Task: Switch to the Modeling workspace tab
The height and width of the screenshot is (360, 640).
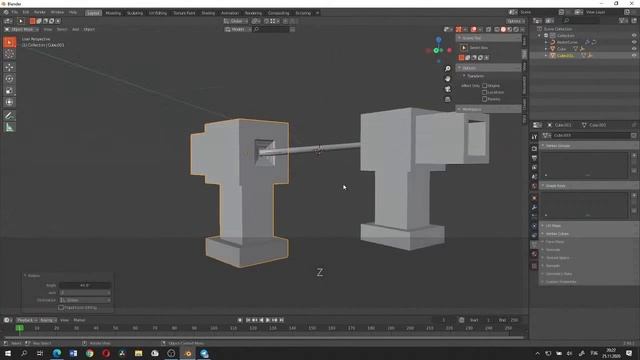Action: [113, 13]
